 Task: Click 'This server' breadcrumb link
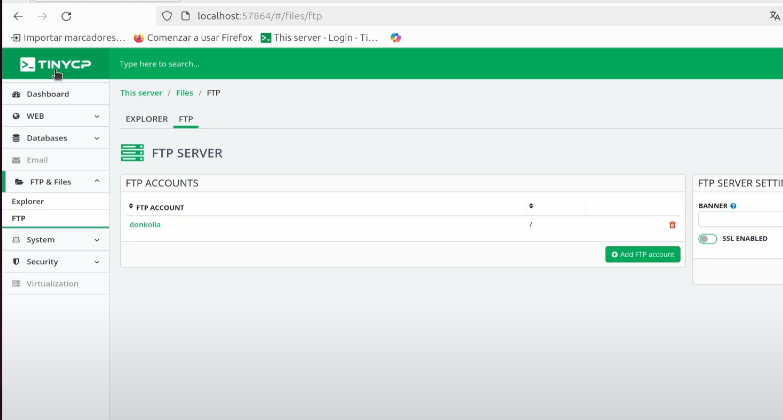(x=141, y=93)
